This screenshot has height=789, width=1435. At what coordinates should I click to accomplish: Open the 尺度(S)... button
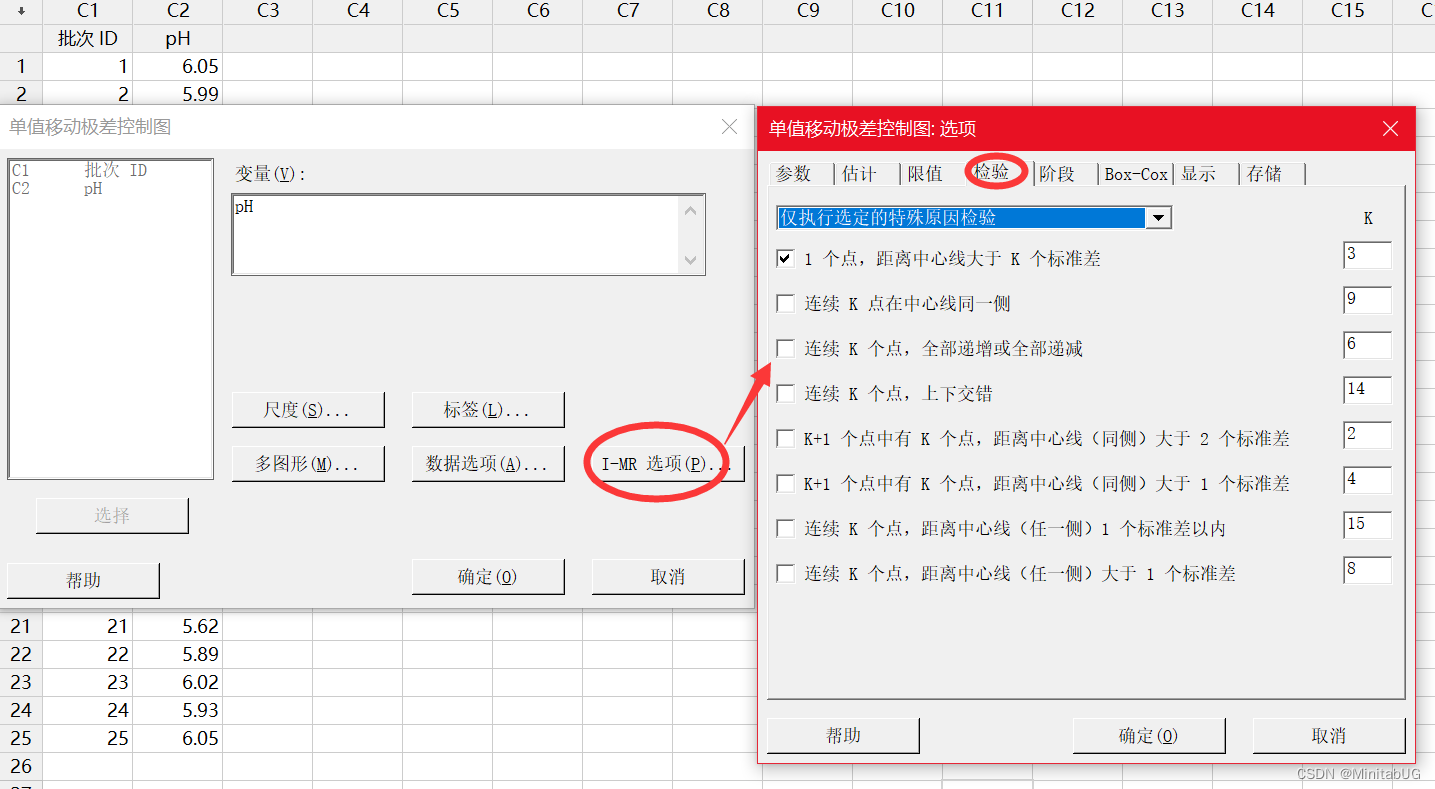coord(308,410)
